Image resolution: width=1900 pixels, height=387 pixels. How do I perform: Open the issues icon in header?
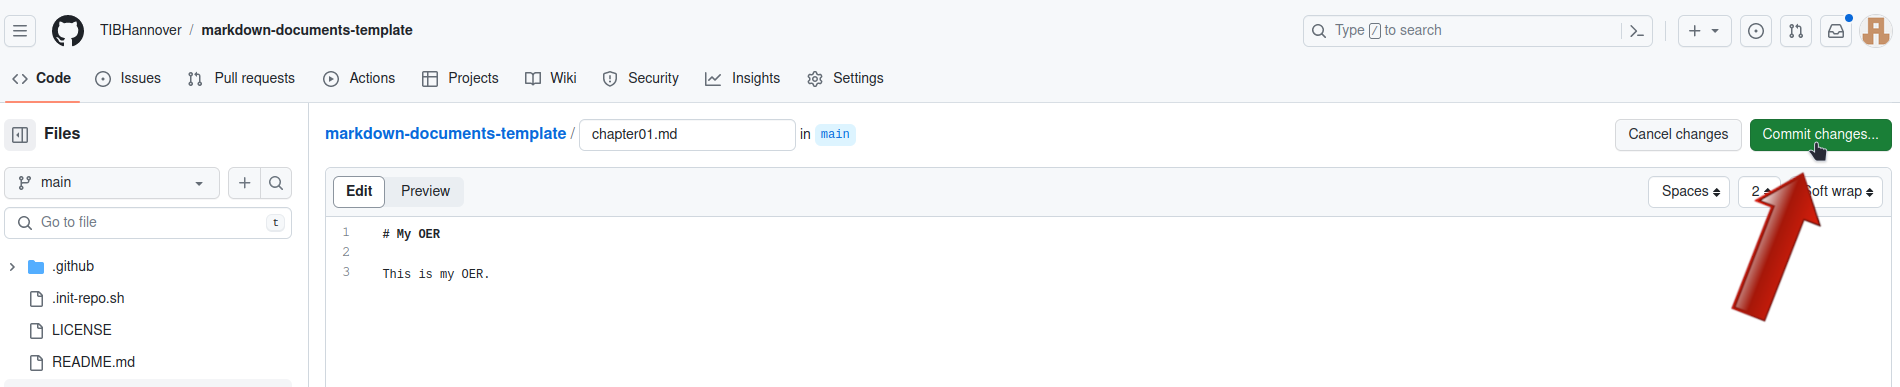(x=1756, y=31)
